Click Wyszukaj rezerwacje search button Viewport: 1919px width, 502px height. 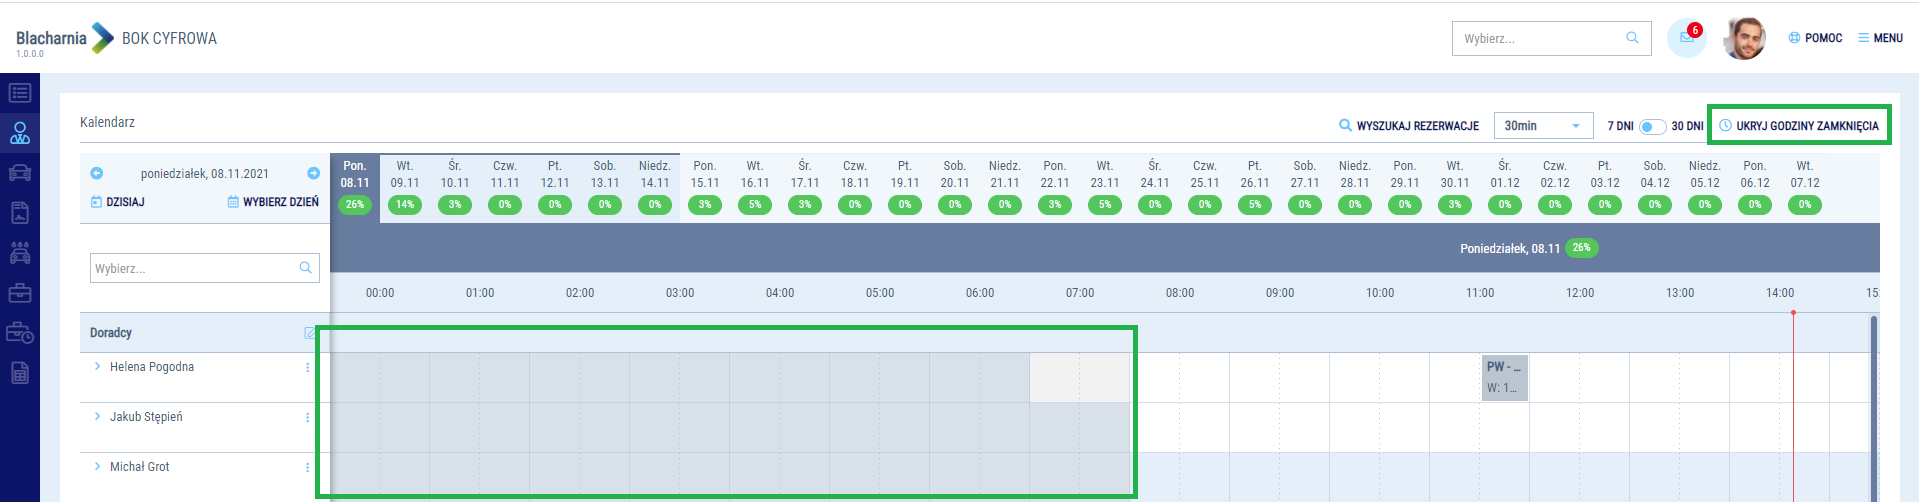[1408, 126]
